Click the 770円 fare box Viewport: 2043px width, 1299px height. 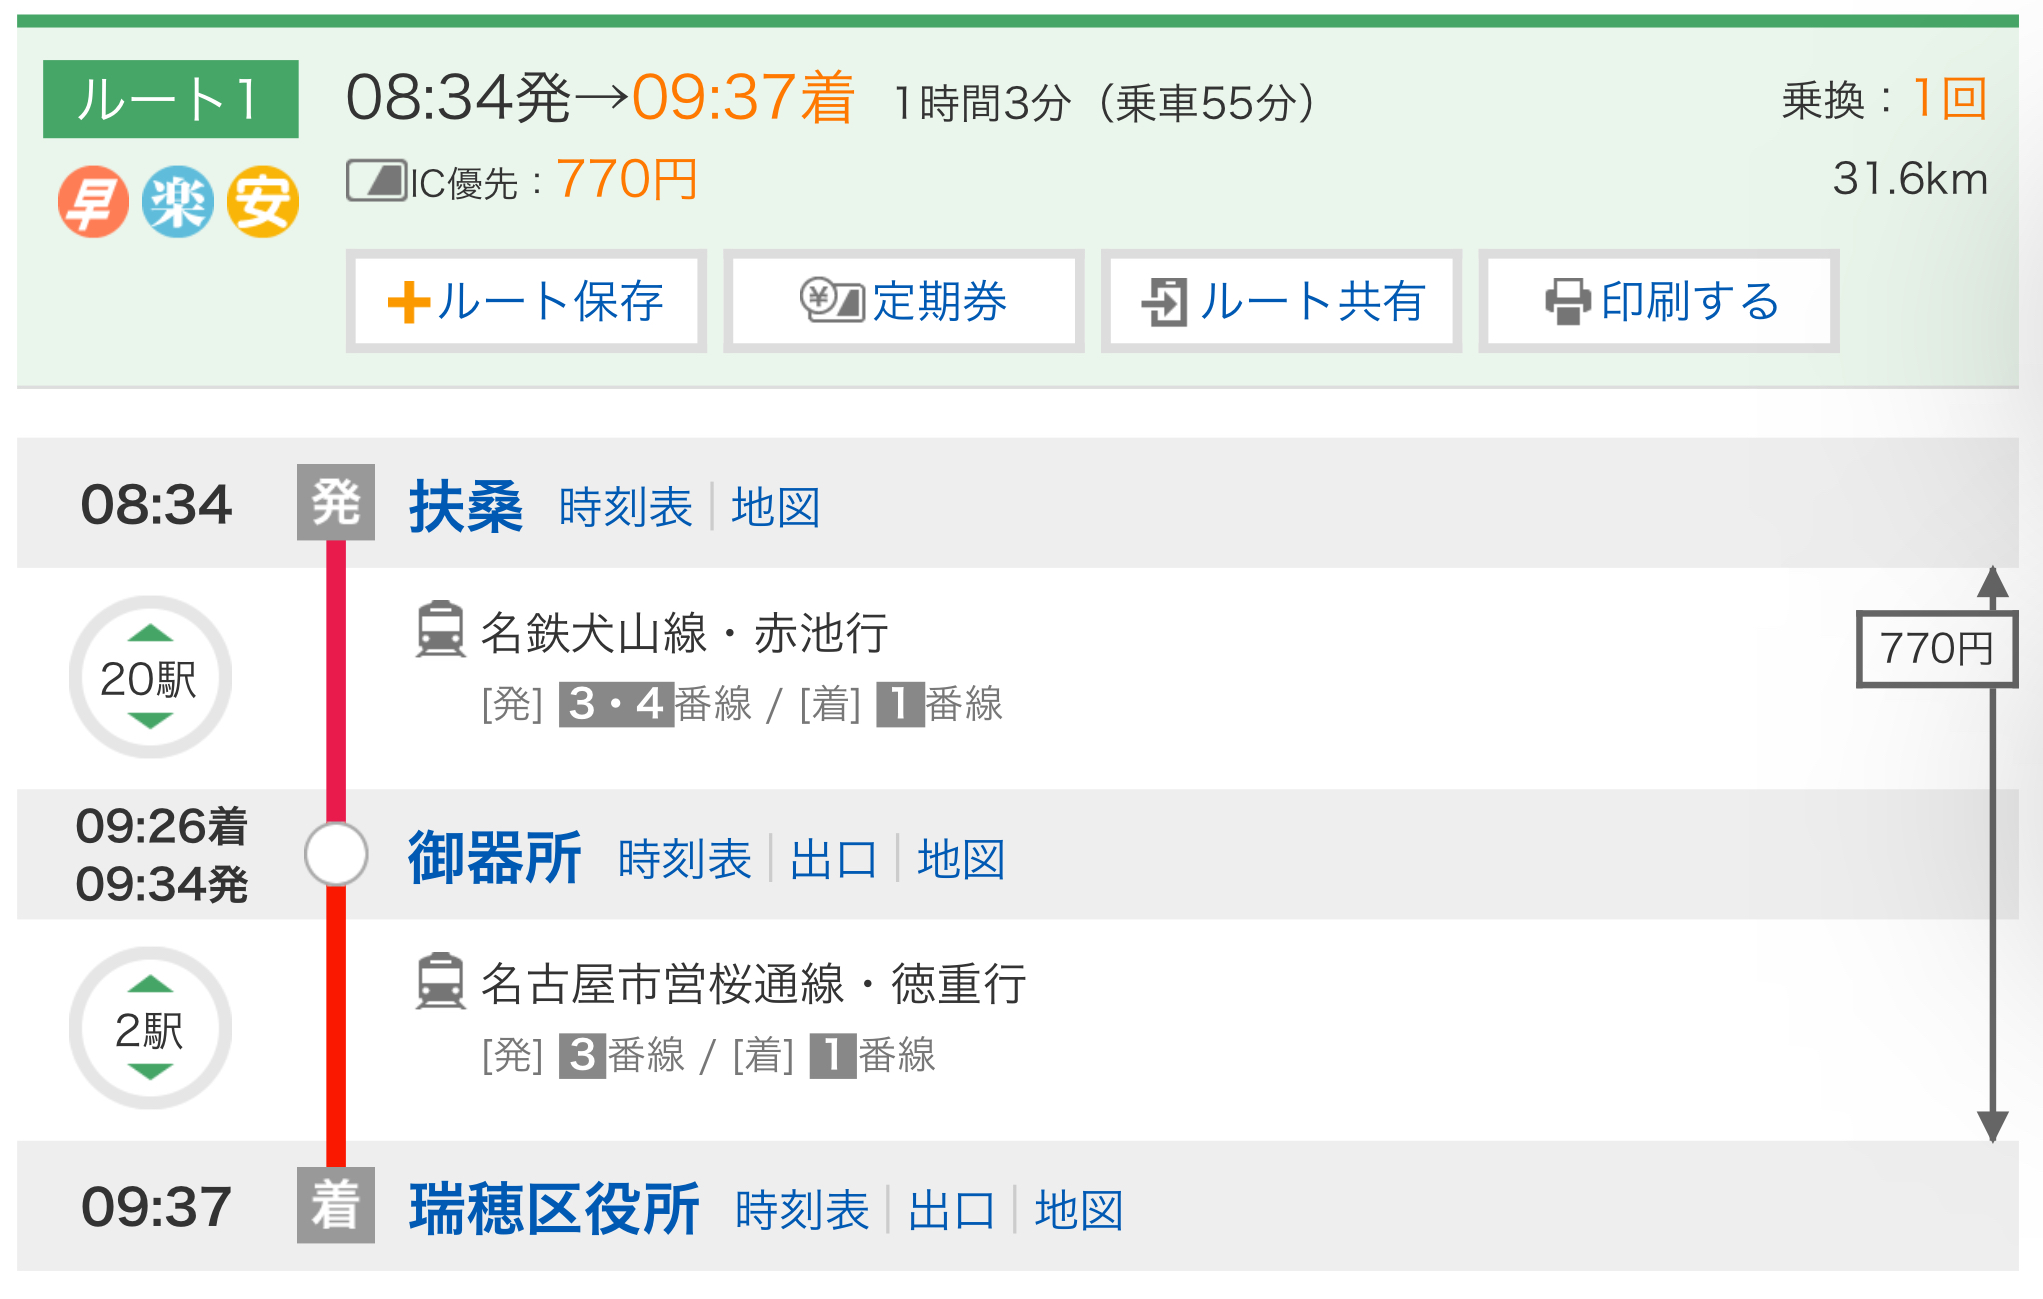(1935, 649)
